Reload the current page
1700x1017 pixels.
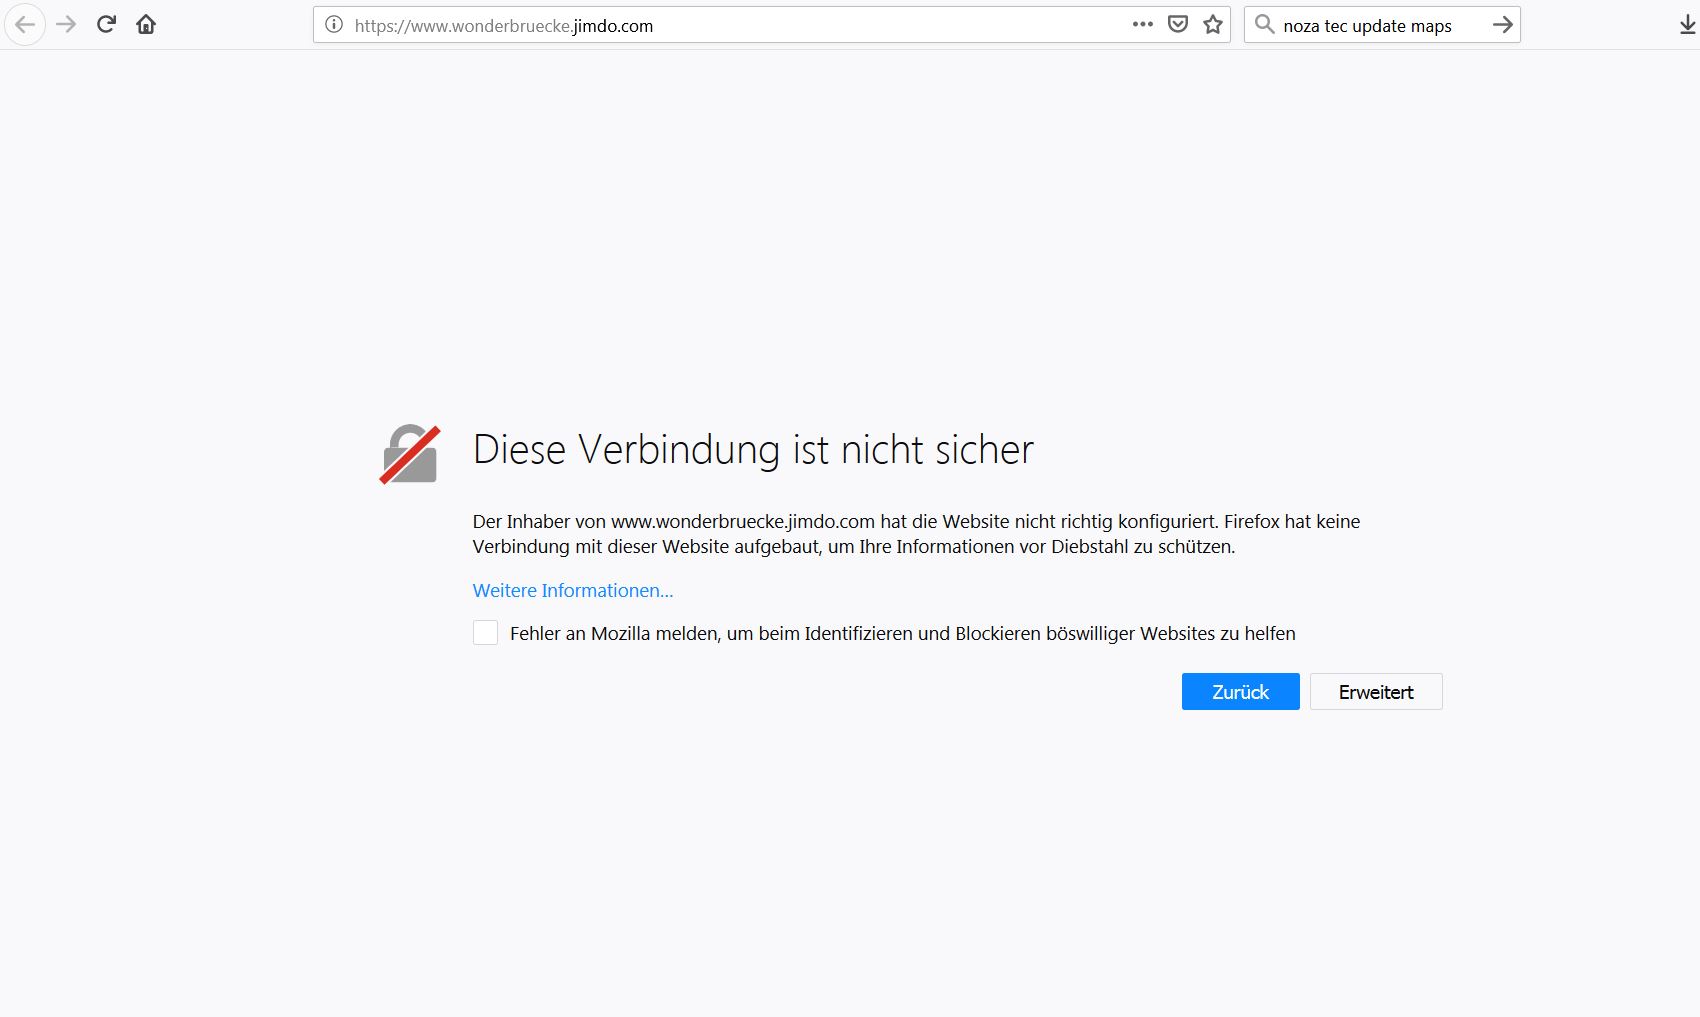(x=106, y=25)
